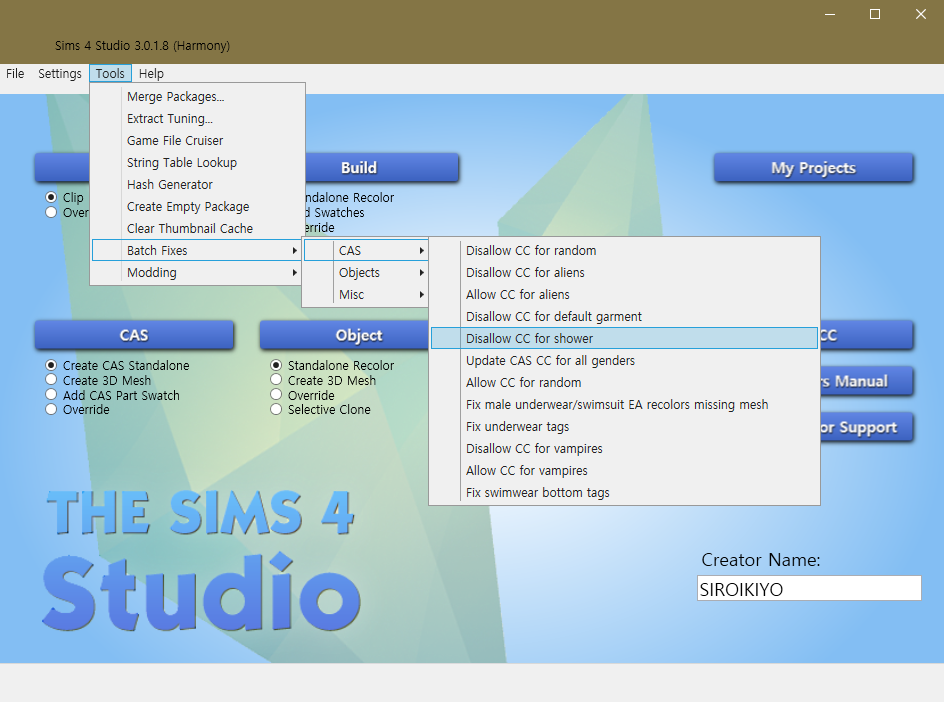
Task: Open Game File Cruiser
Action: point(197,140)
